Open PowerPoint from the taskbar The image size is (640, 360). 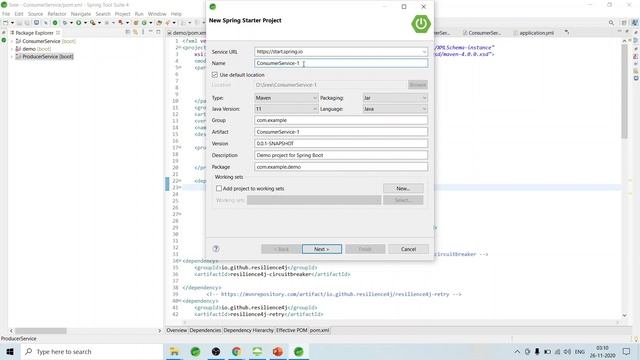278,351
